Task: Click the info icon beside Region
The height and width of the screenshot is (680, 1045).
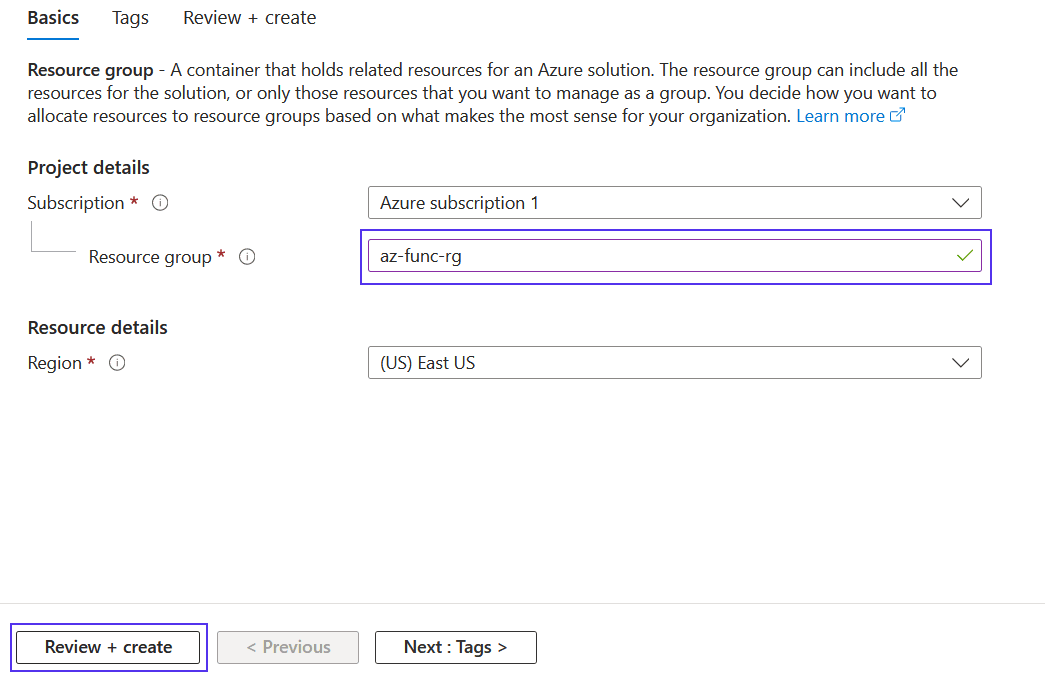Action: [x=117, y=363]
